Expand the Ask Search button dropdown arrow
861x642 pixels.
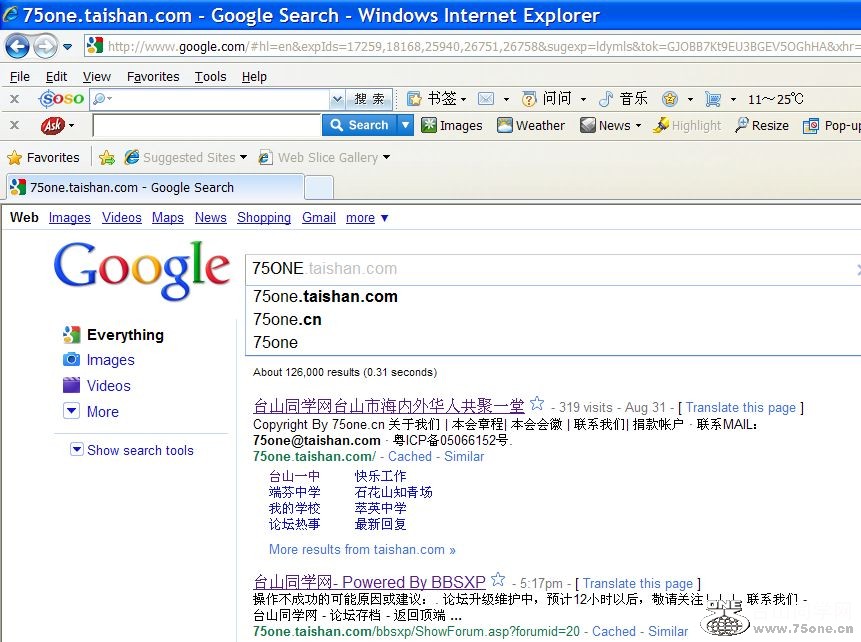405,126
